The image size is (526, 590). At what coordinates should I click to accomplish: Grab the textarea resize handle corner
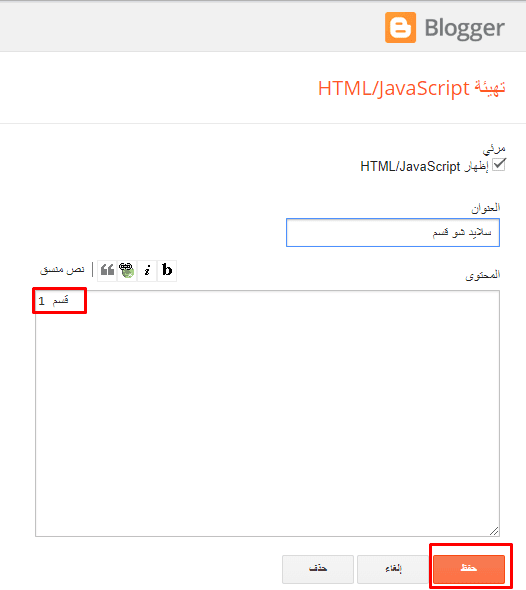coord(494,531)
